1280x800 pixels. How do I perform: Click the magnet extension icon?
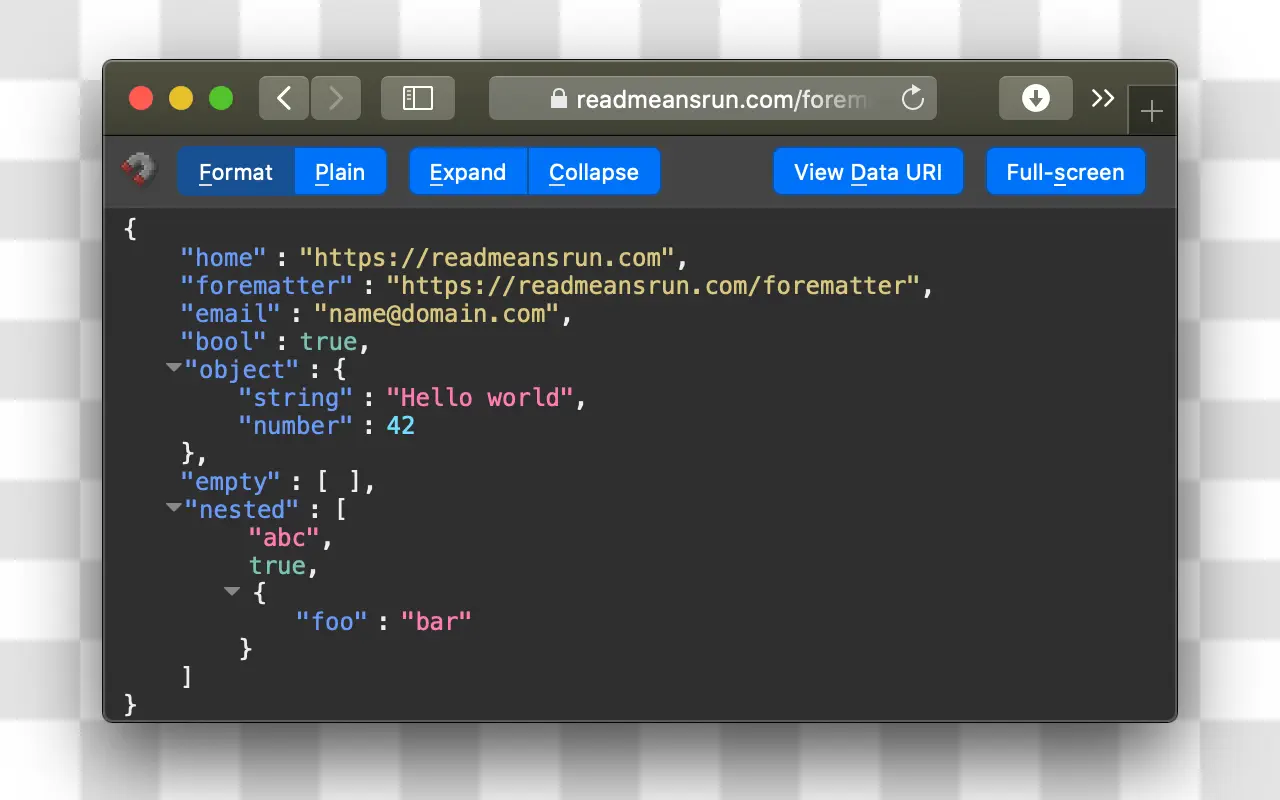139,171
